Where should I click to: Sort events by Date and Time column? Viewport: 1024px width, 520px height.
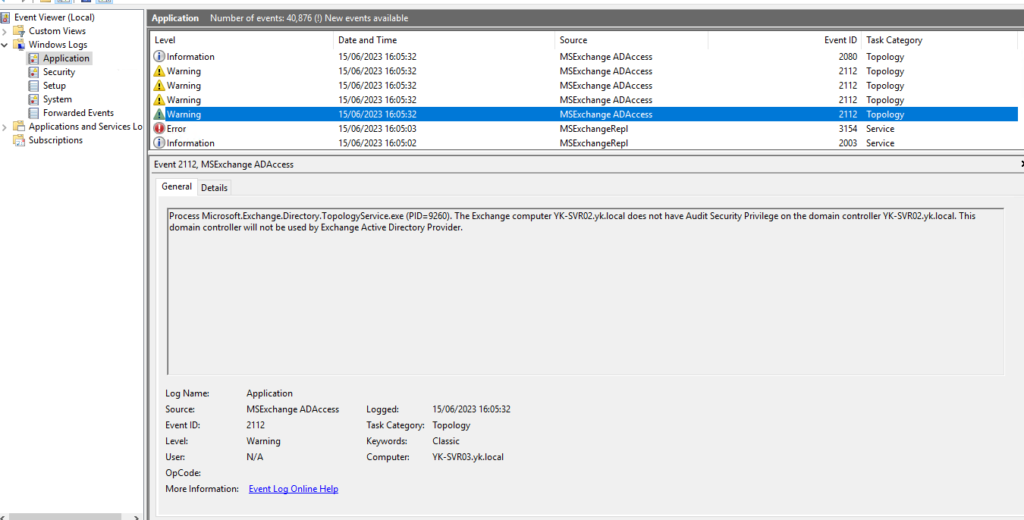point(444,40)
